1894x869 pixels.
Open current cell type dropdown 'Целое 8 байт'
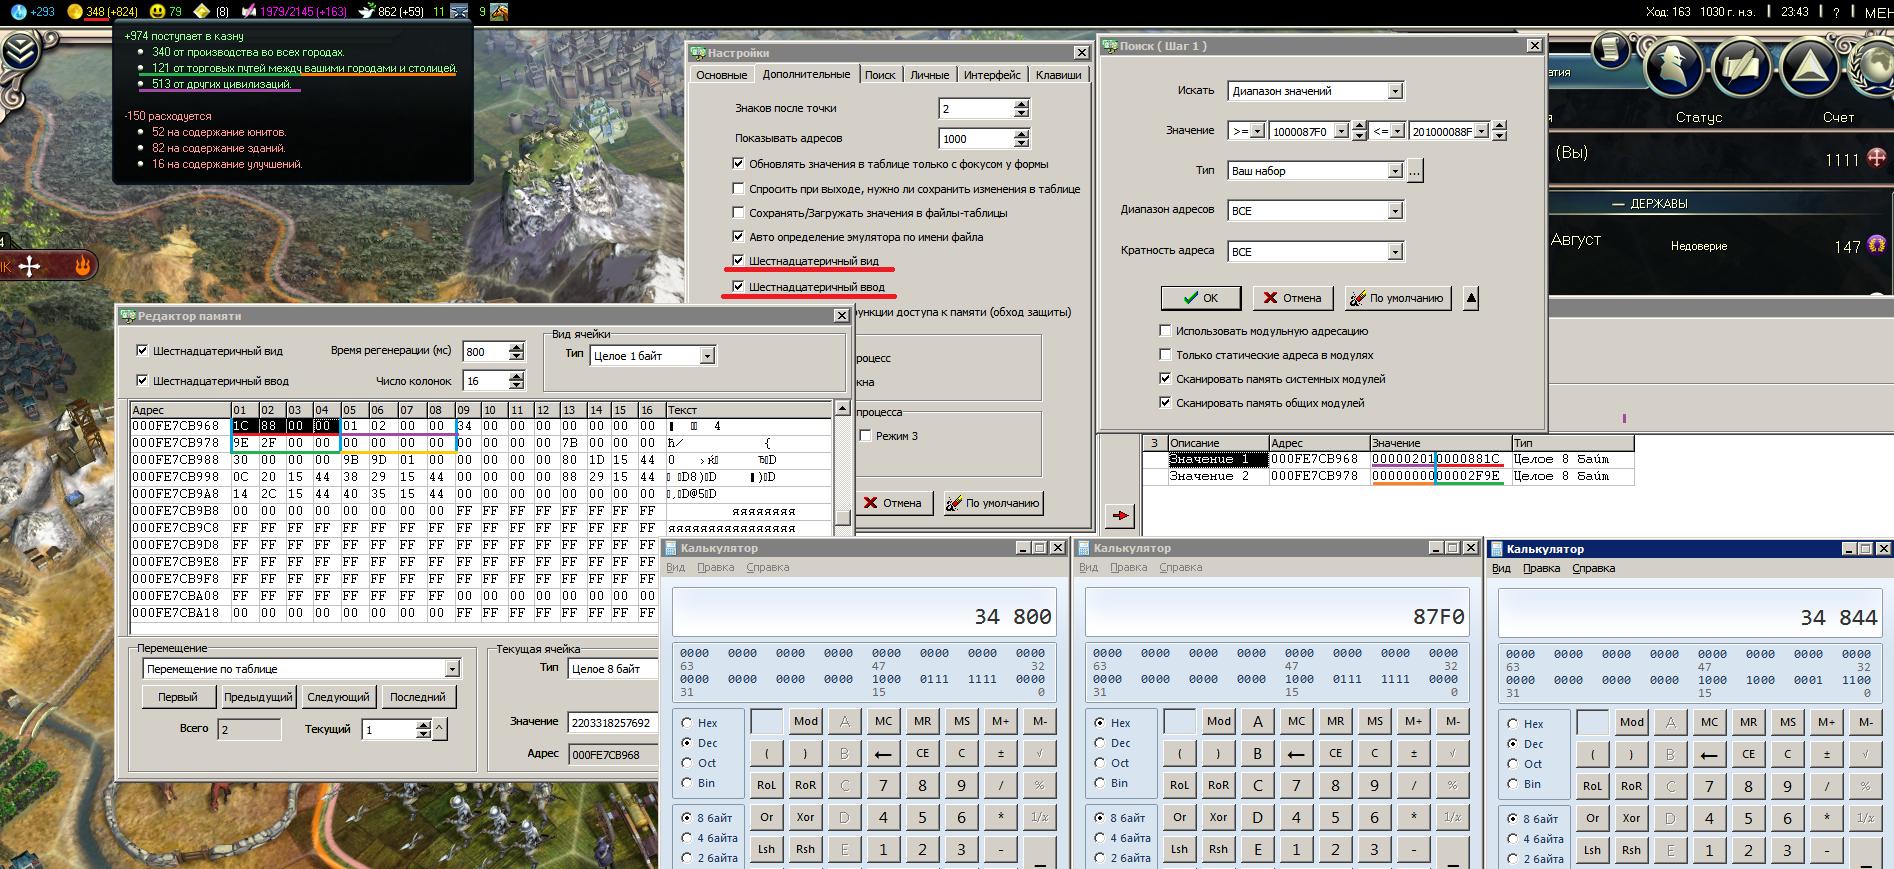pyautogui.click(x=613, y=669)
